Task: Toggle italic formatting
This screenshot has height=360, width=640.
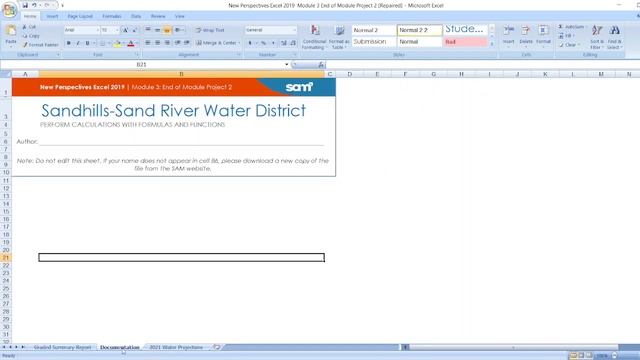Action: coord(78,43)
